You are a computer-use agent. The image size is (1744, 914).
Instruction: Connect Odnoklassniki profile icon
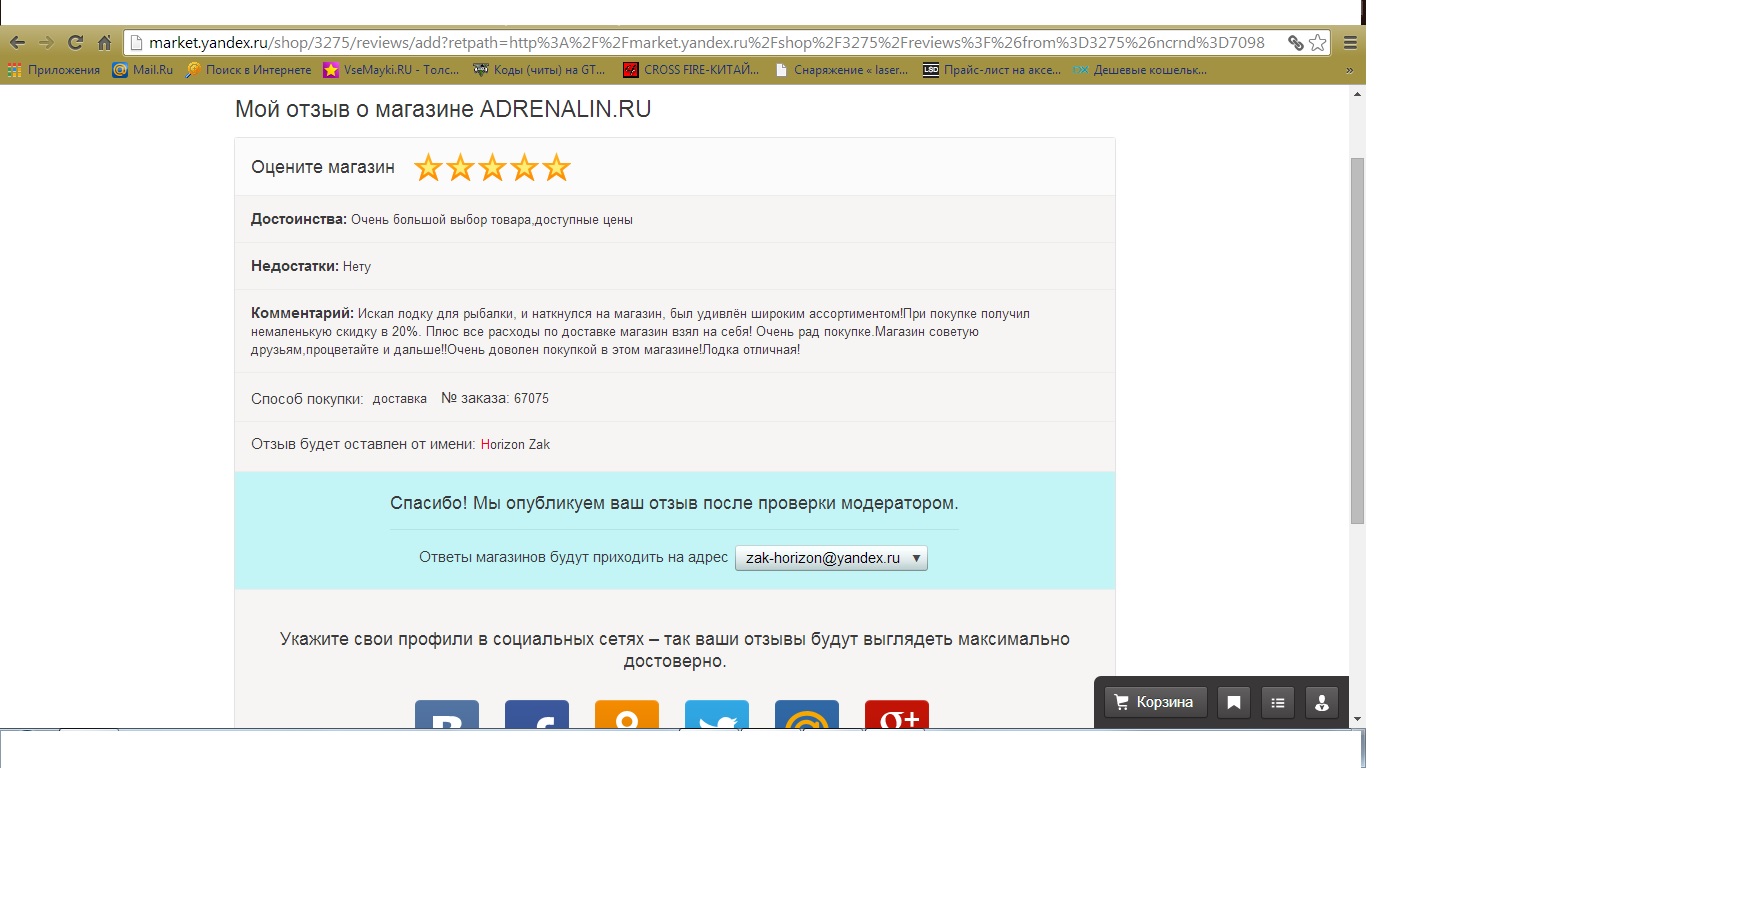(627, 714)
